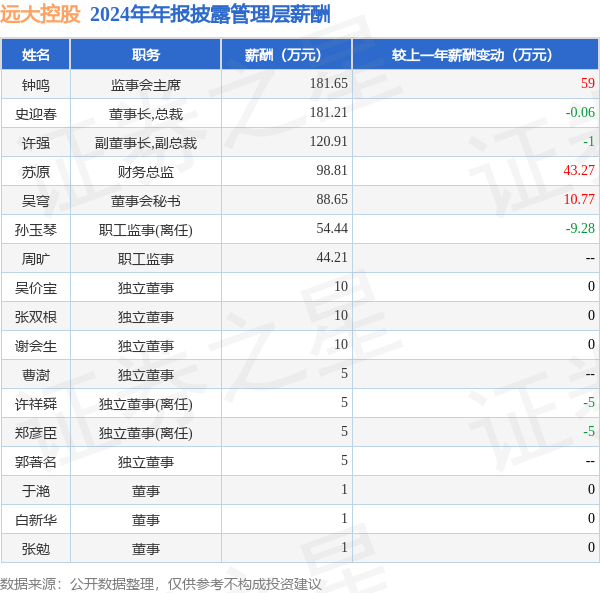This screenshot has height=593, width=600.
Task: Click 独立董事 in 吴价宝 row
Action: tap(146, 288)
